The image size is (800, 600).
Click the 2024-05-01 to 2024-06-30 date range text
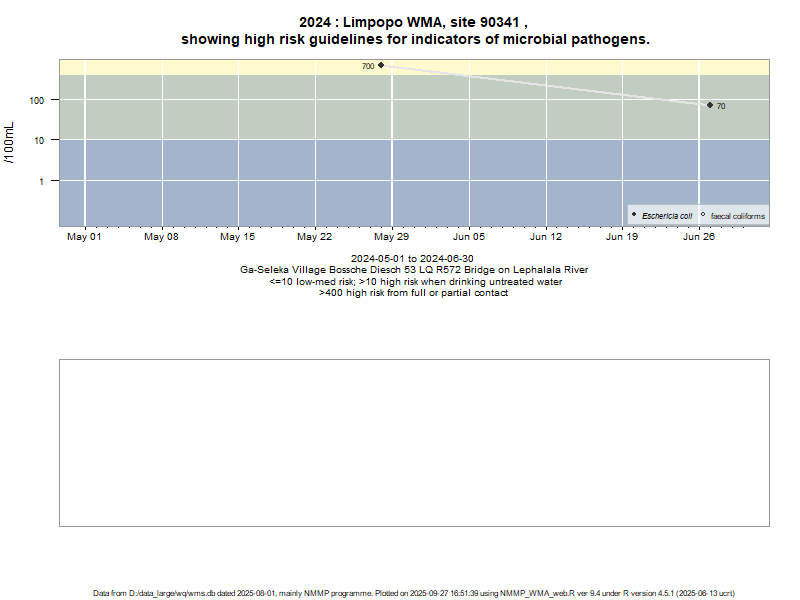[x=413, y=258]
